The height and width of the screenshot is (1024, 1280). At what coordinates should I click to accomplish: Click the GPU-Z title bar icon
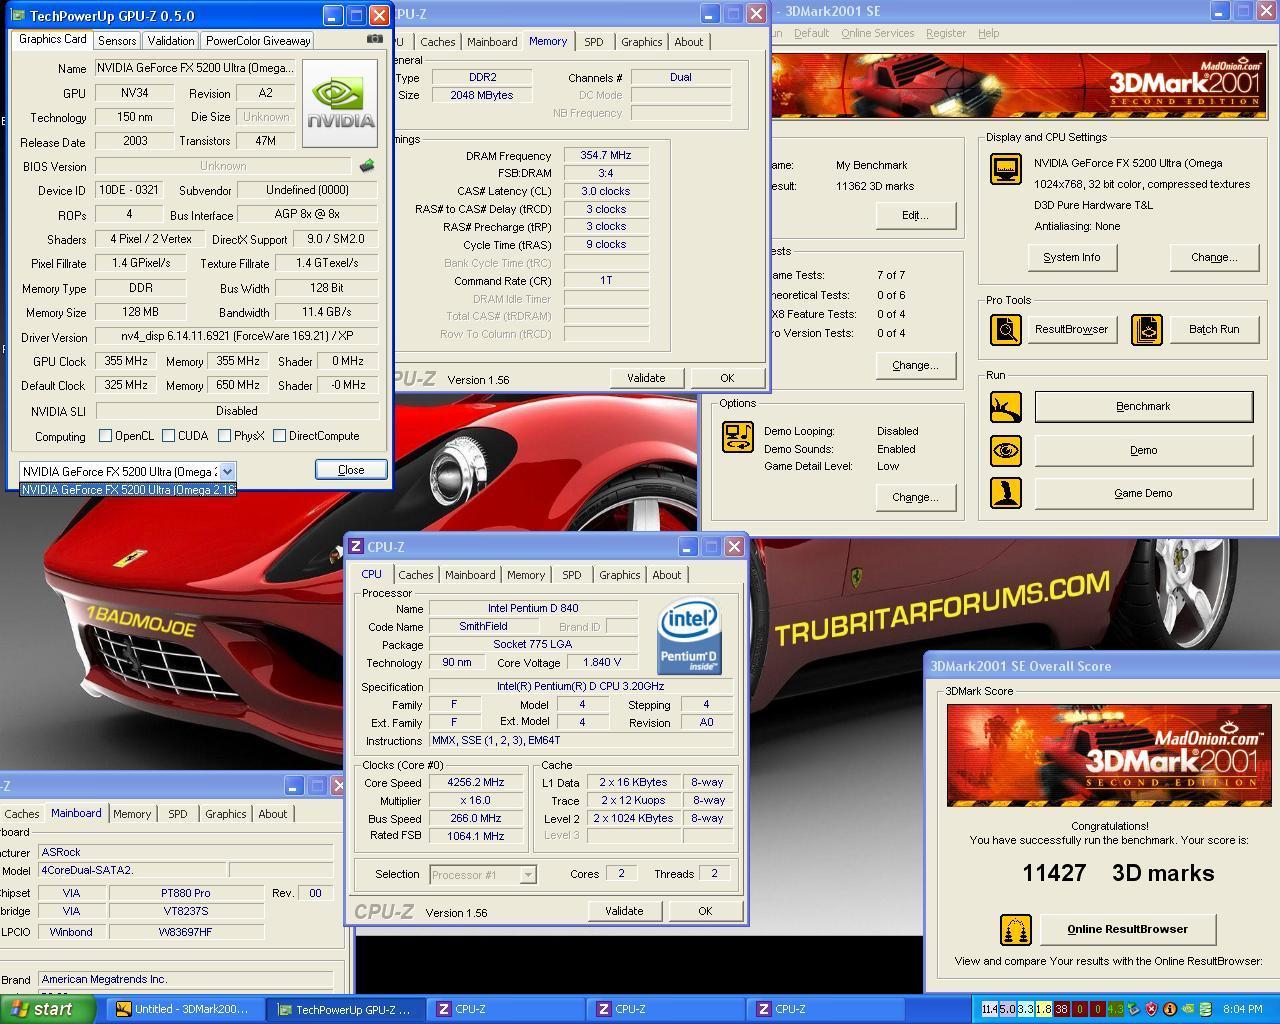pos(19,16)
